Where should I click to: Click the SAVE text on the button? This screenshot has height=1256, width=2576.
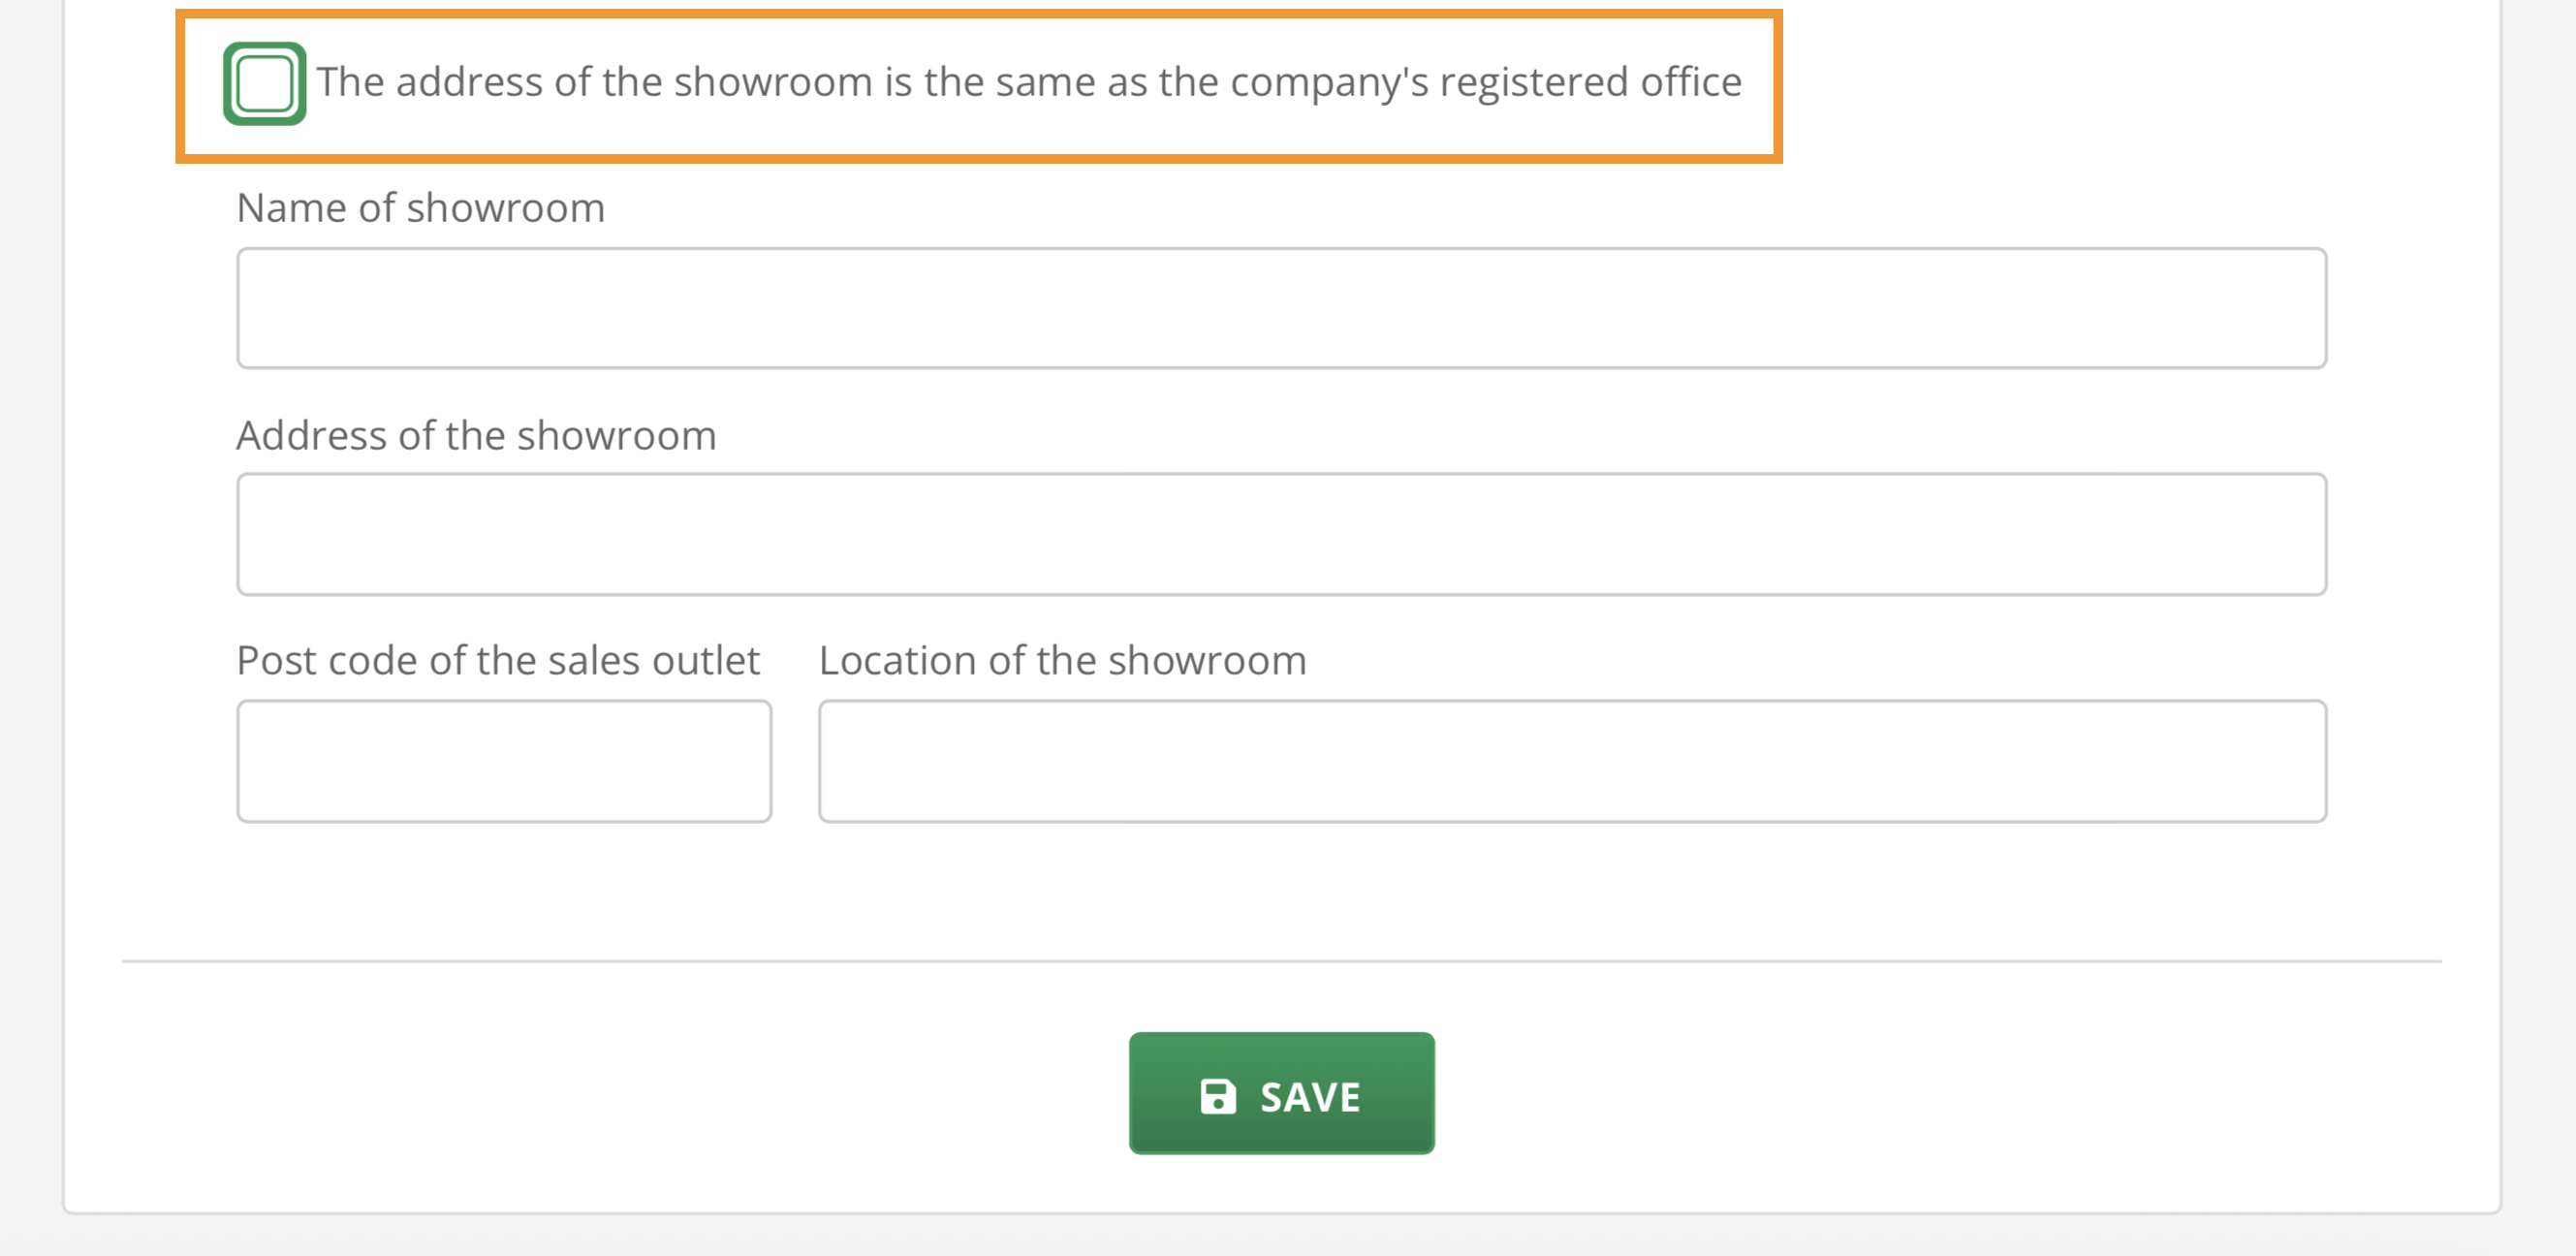(x=1310, y=1097)
